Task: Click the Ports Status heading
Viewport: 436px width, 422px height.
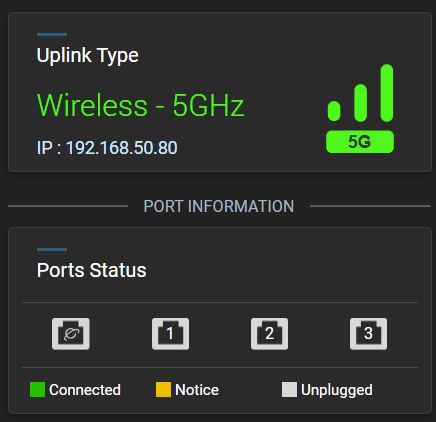Action: tap(91, 270)
